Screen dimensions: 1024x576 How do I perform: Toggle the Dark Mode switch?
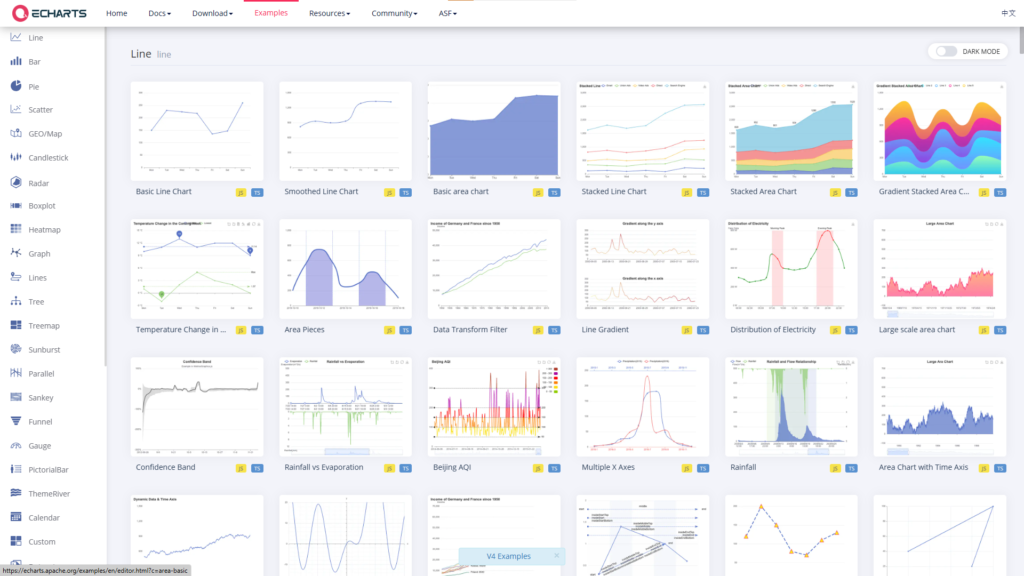point(946,51)
